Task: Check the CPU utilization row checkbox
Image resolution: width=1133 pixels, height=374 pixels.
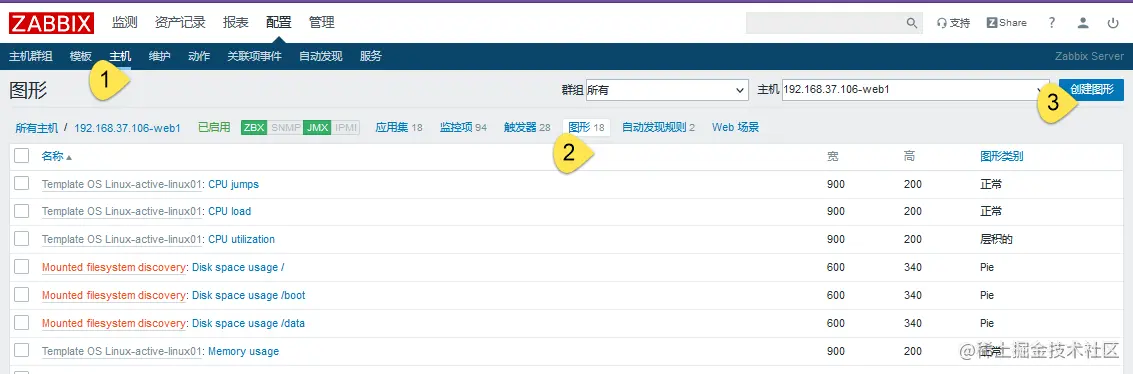Action: point(22,239)
